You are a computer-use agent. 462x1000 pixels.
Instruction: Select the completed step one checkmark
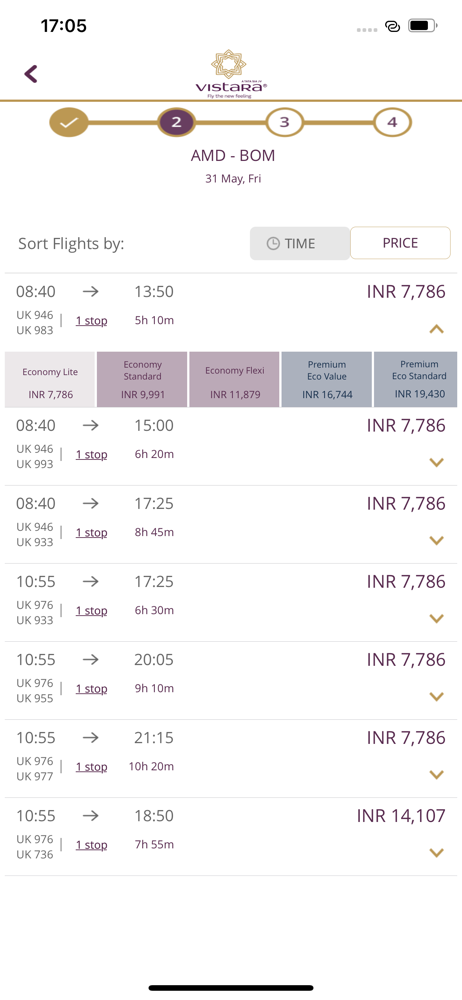click(69, 122)
